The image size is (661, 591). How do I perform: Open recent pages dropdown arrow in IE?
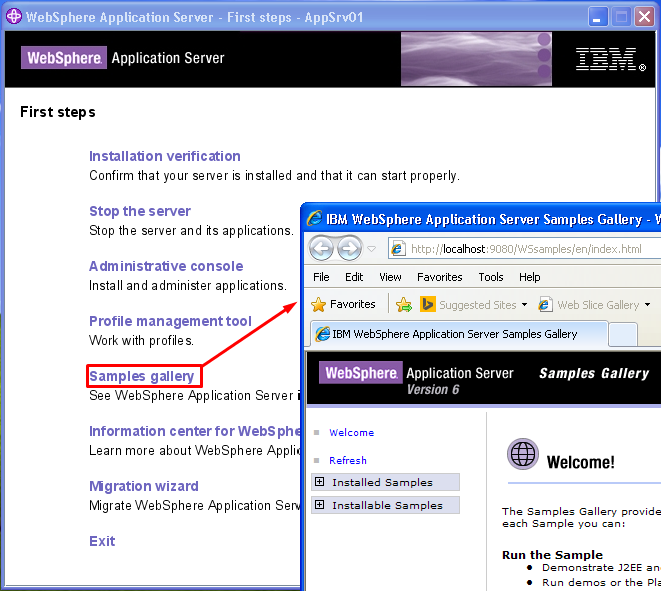(x=371, y=249)
